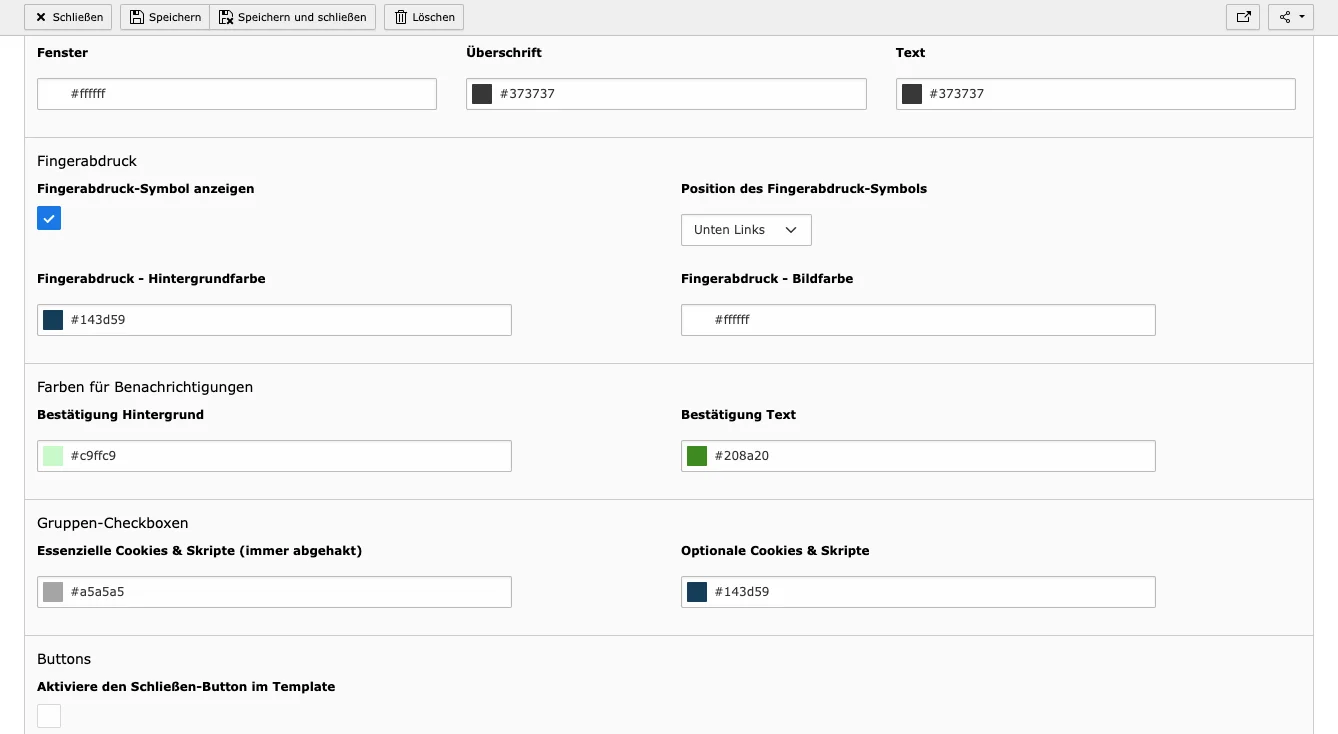The image size is (1338, 734).
Task: Open record in new window via arrow icon
Action: pos(1243,17)
